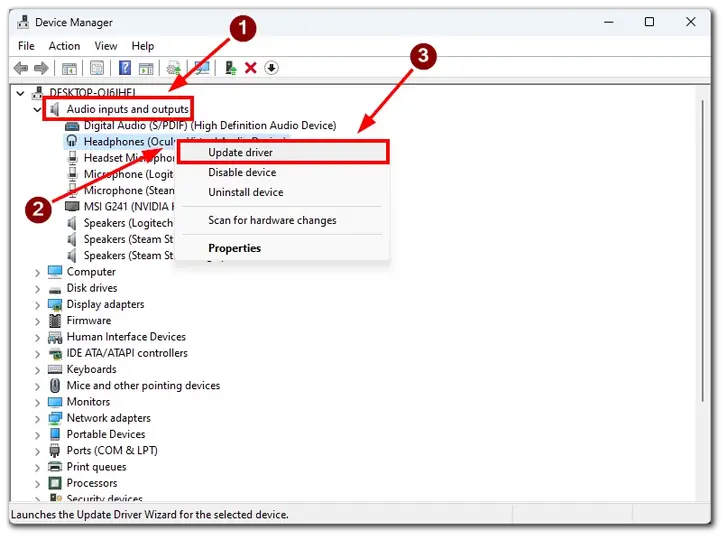Viewport: 727px width, 540px height.
Task: Click the Update driver gear toolbar icon
Action: coord(174,69)
